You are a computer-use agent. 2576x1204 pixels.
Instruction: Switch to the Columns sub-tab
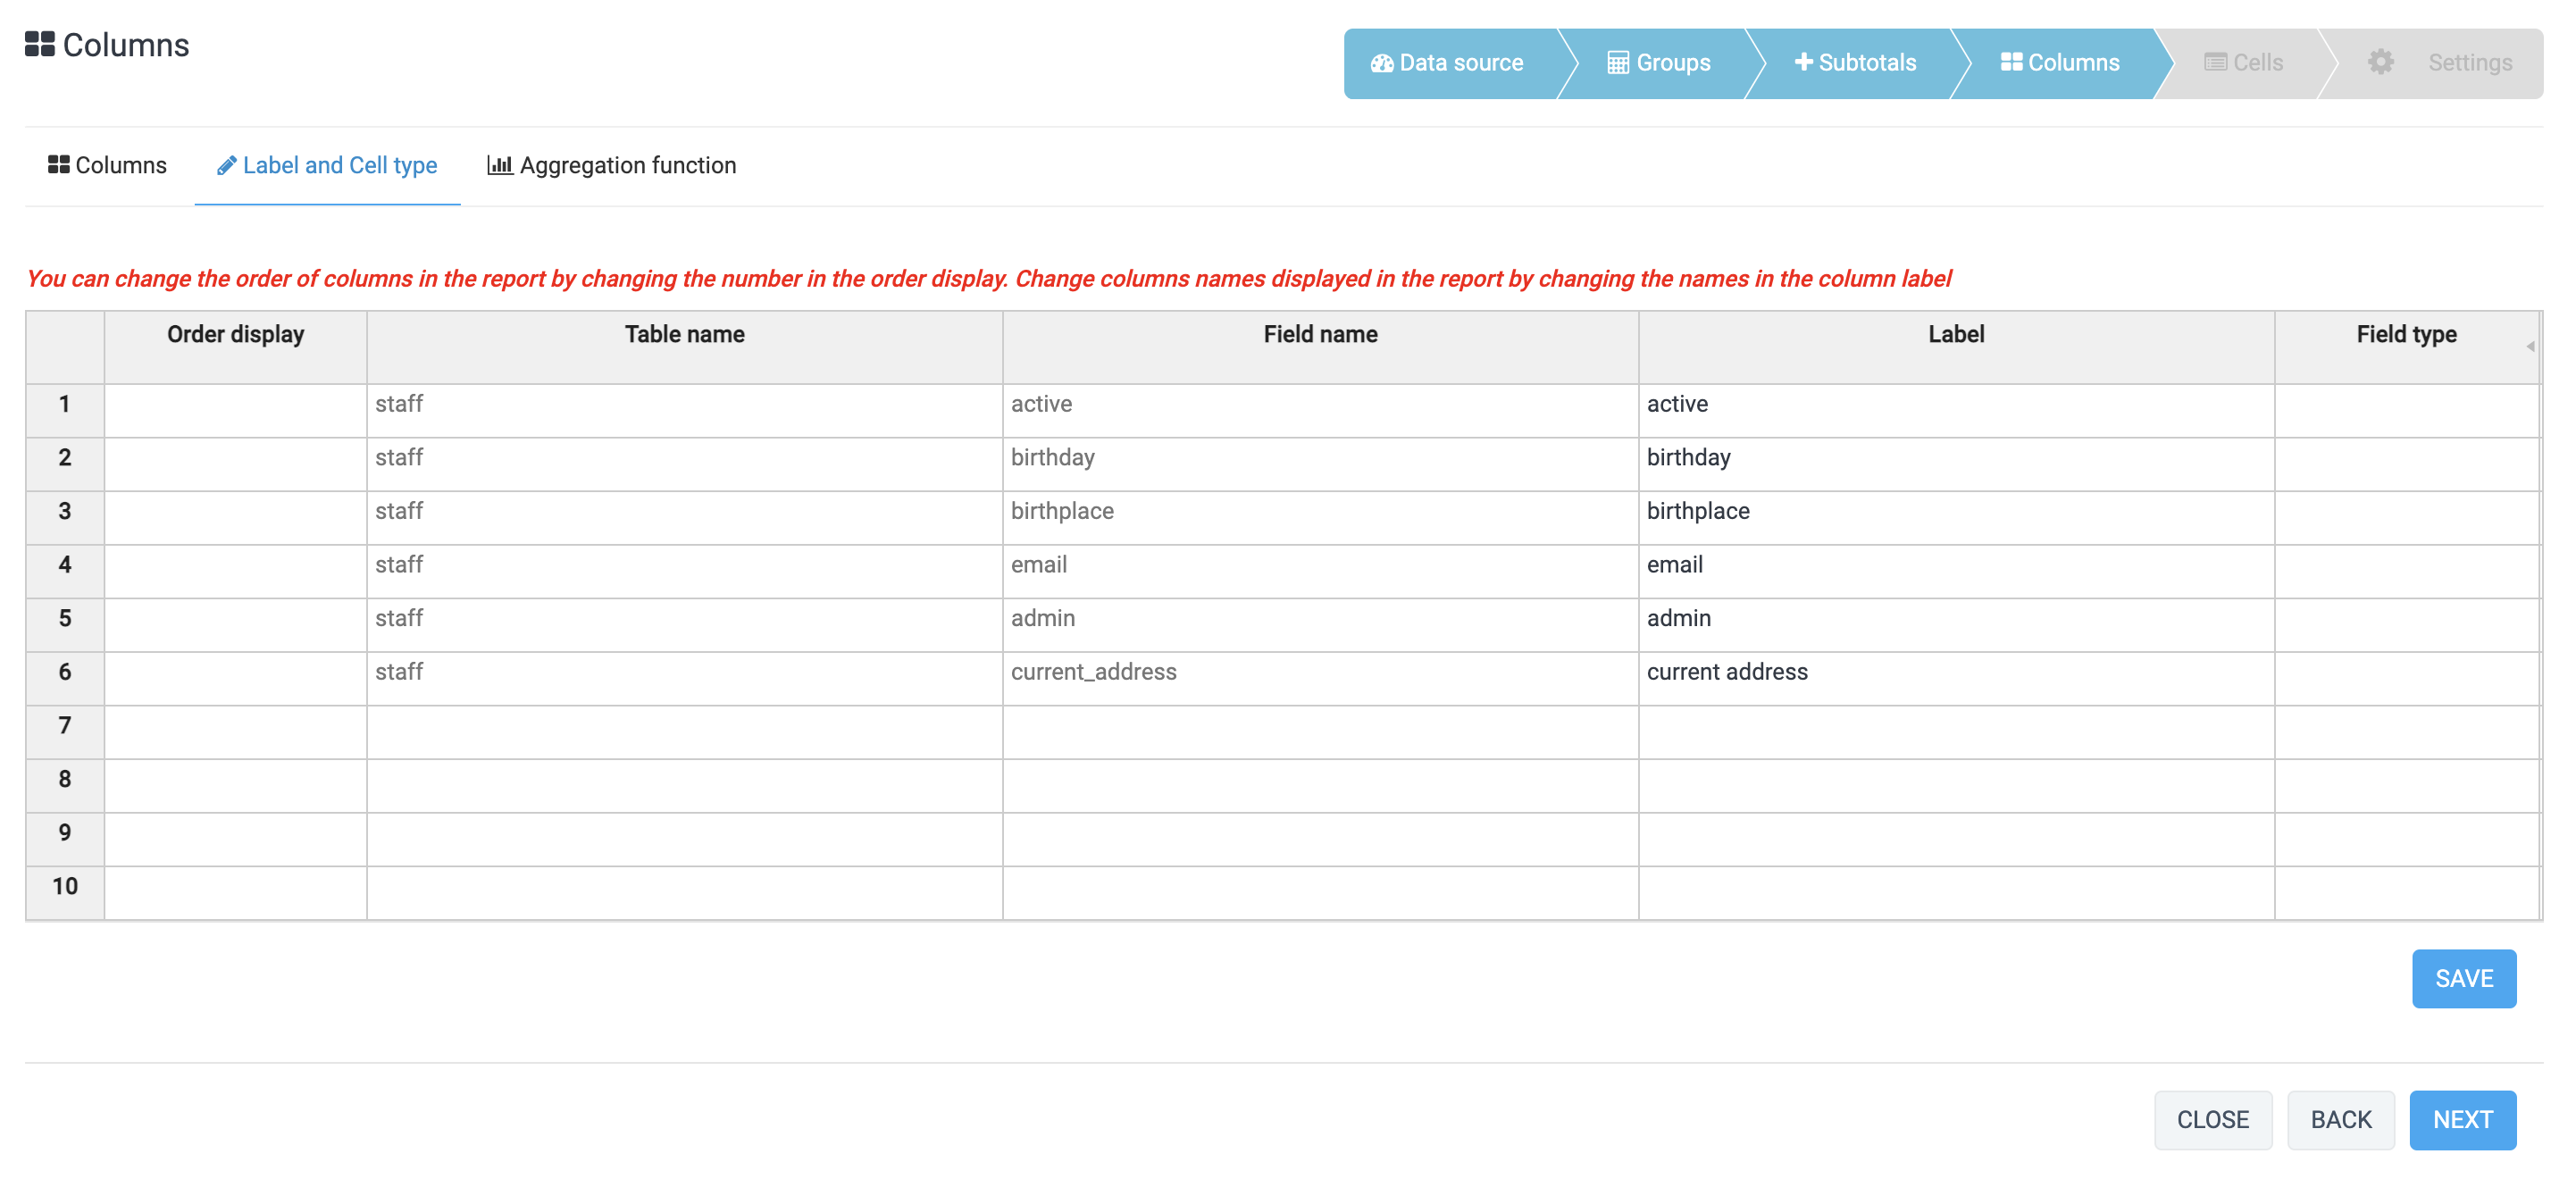[x=108, y=166]
